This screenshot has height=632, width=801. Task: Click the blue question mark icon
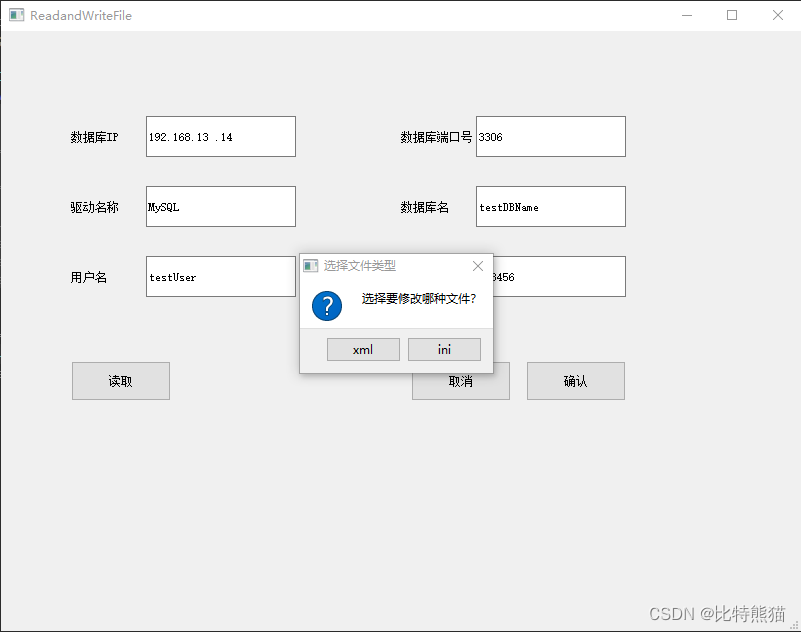(x=326, y=306)
